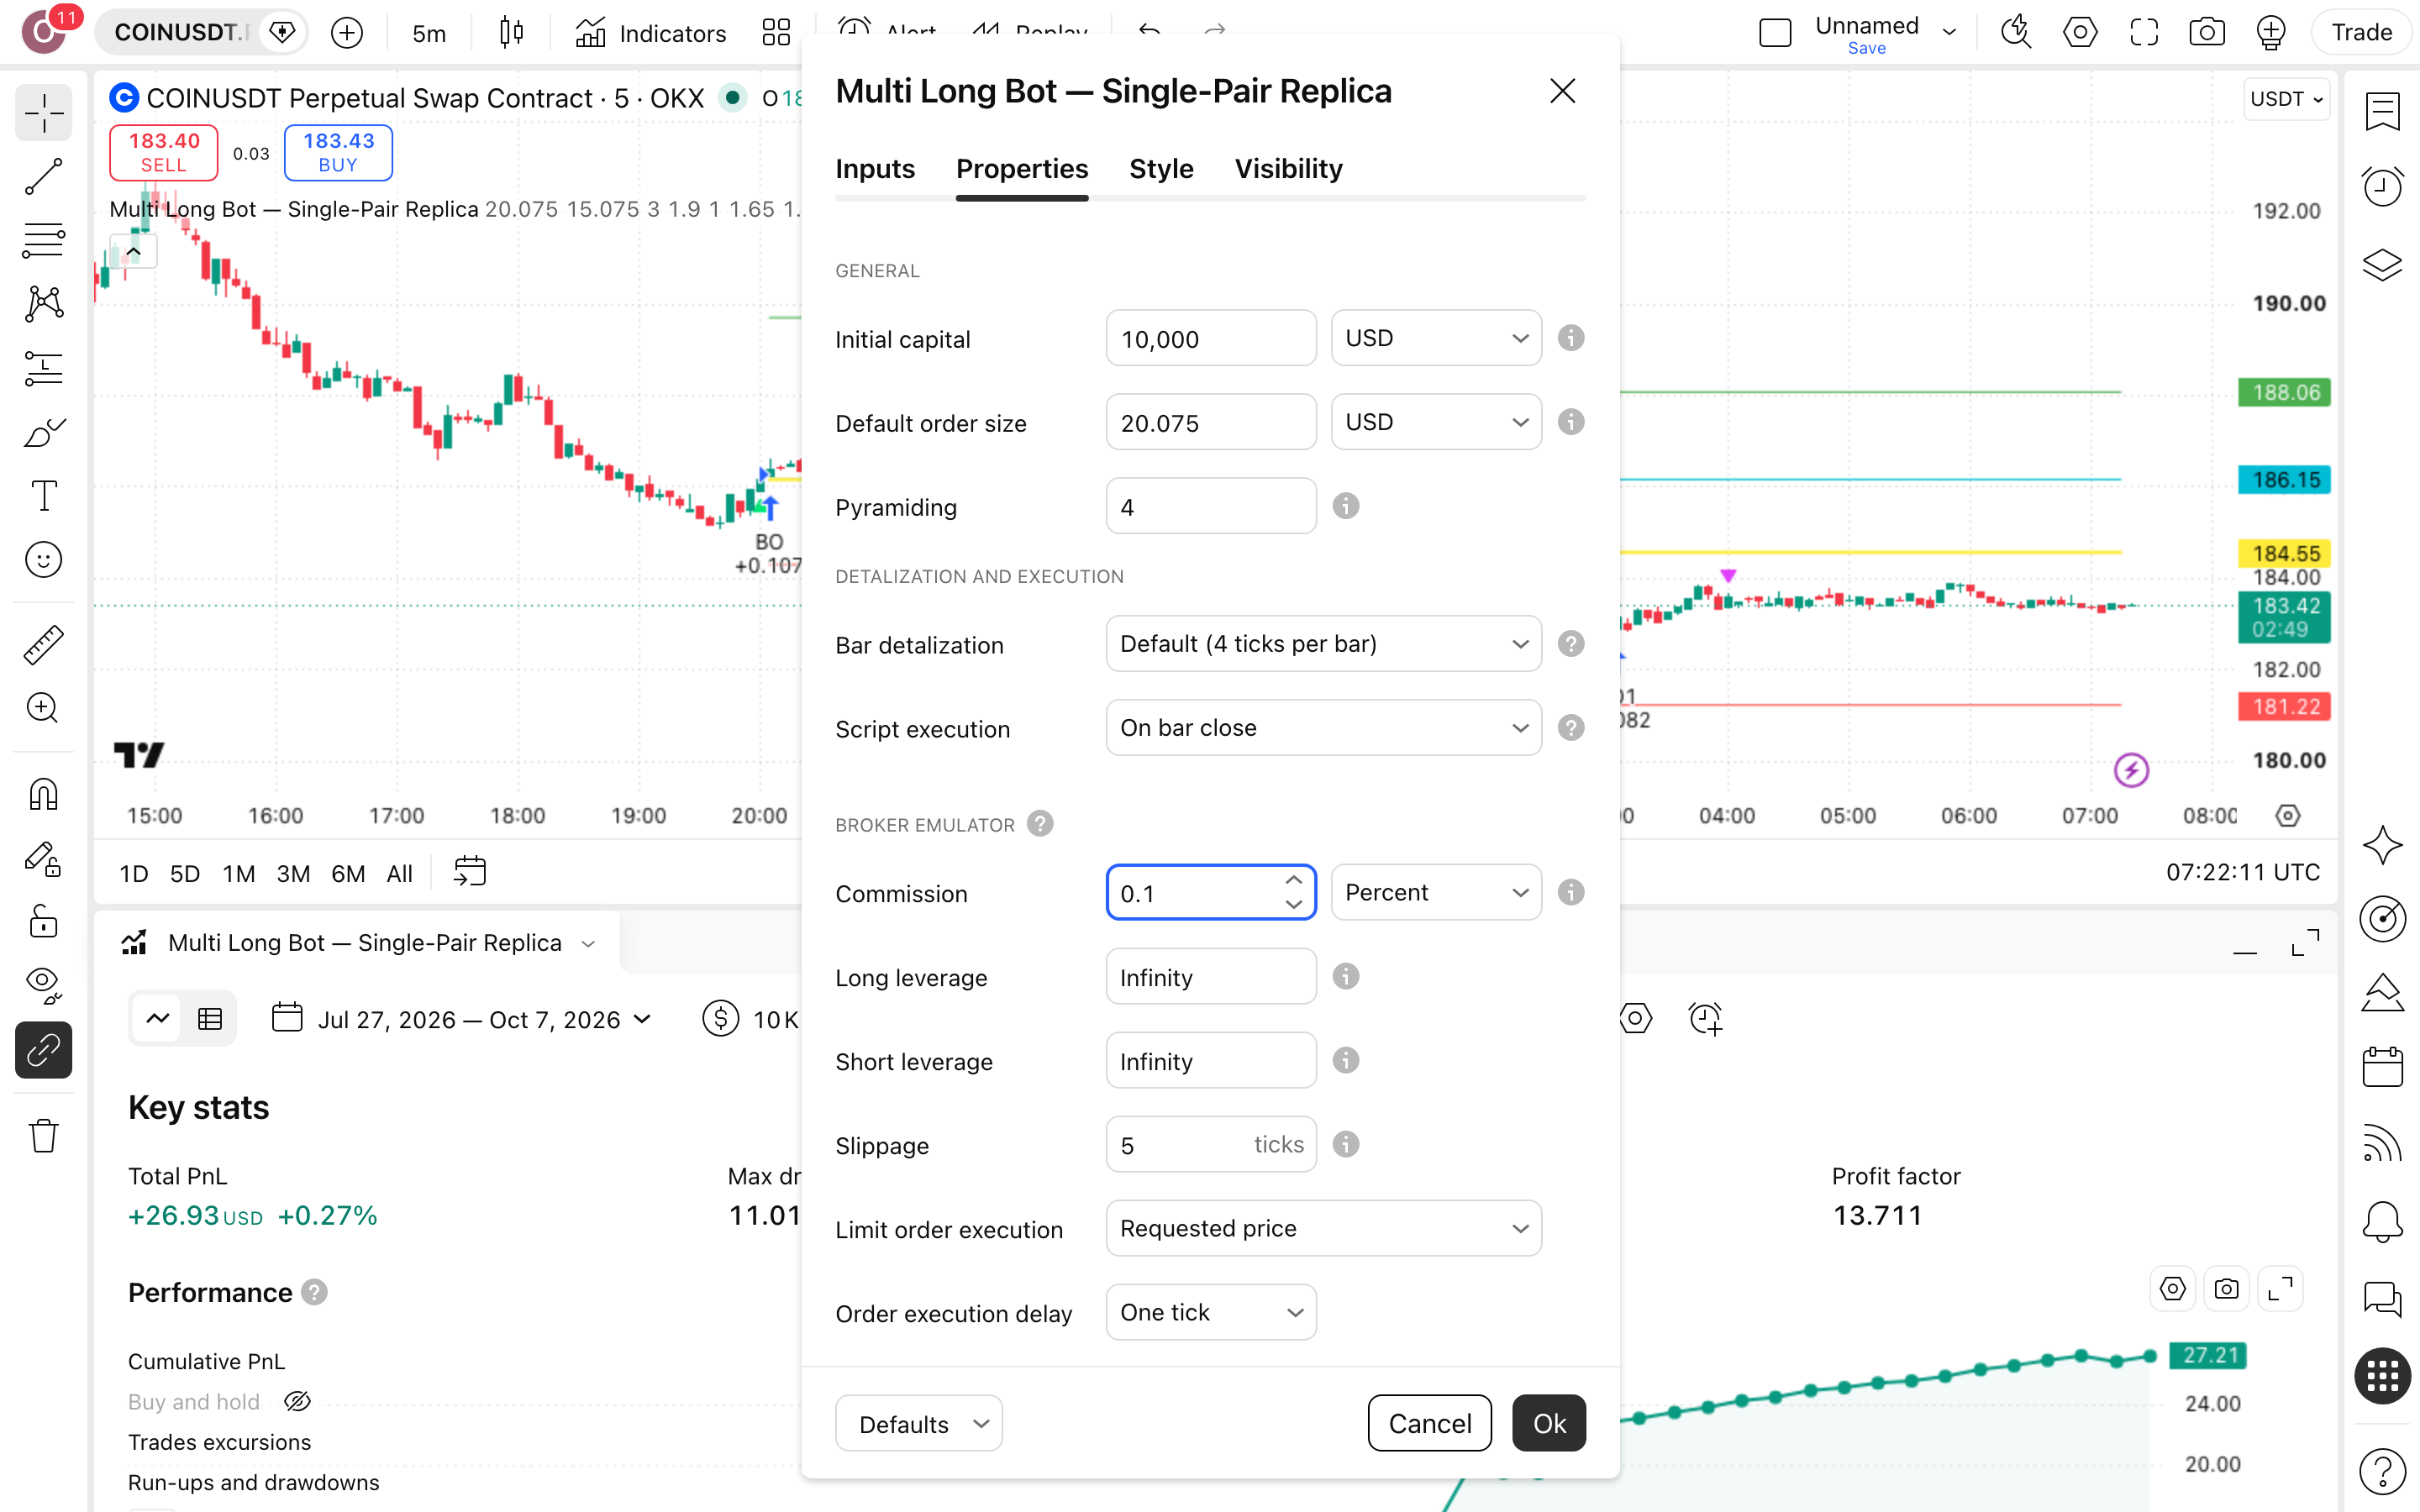Click the trash remove objects icon
Viewport: 2420px width, 1512px height.
click(x=43, y=1136)
